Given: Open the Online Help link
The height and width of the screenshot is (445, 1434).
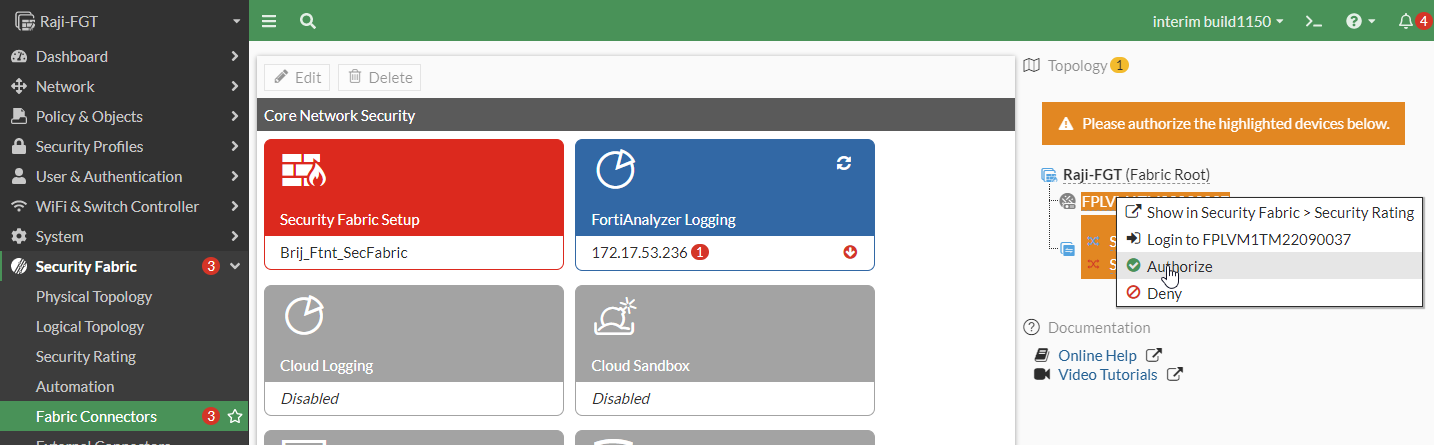Looking at the screenshot, I should coord(1097,355).
